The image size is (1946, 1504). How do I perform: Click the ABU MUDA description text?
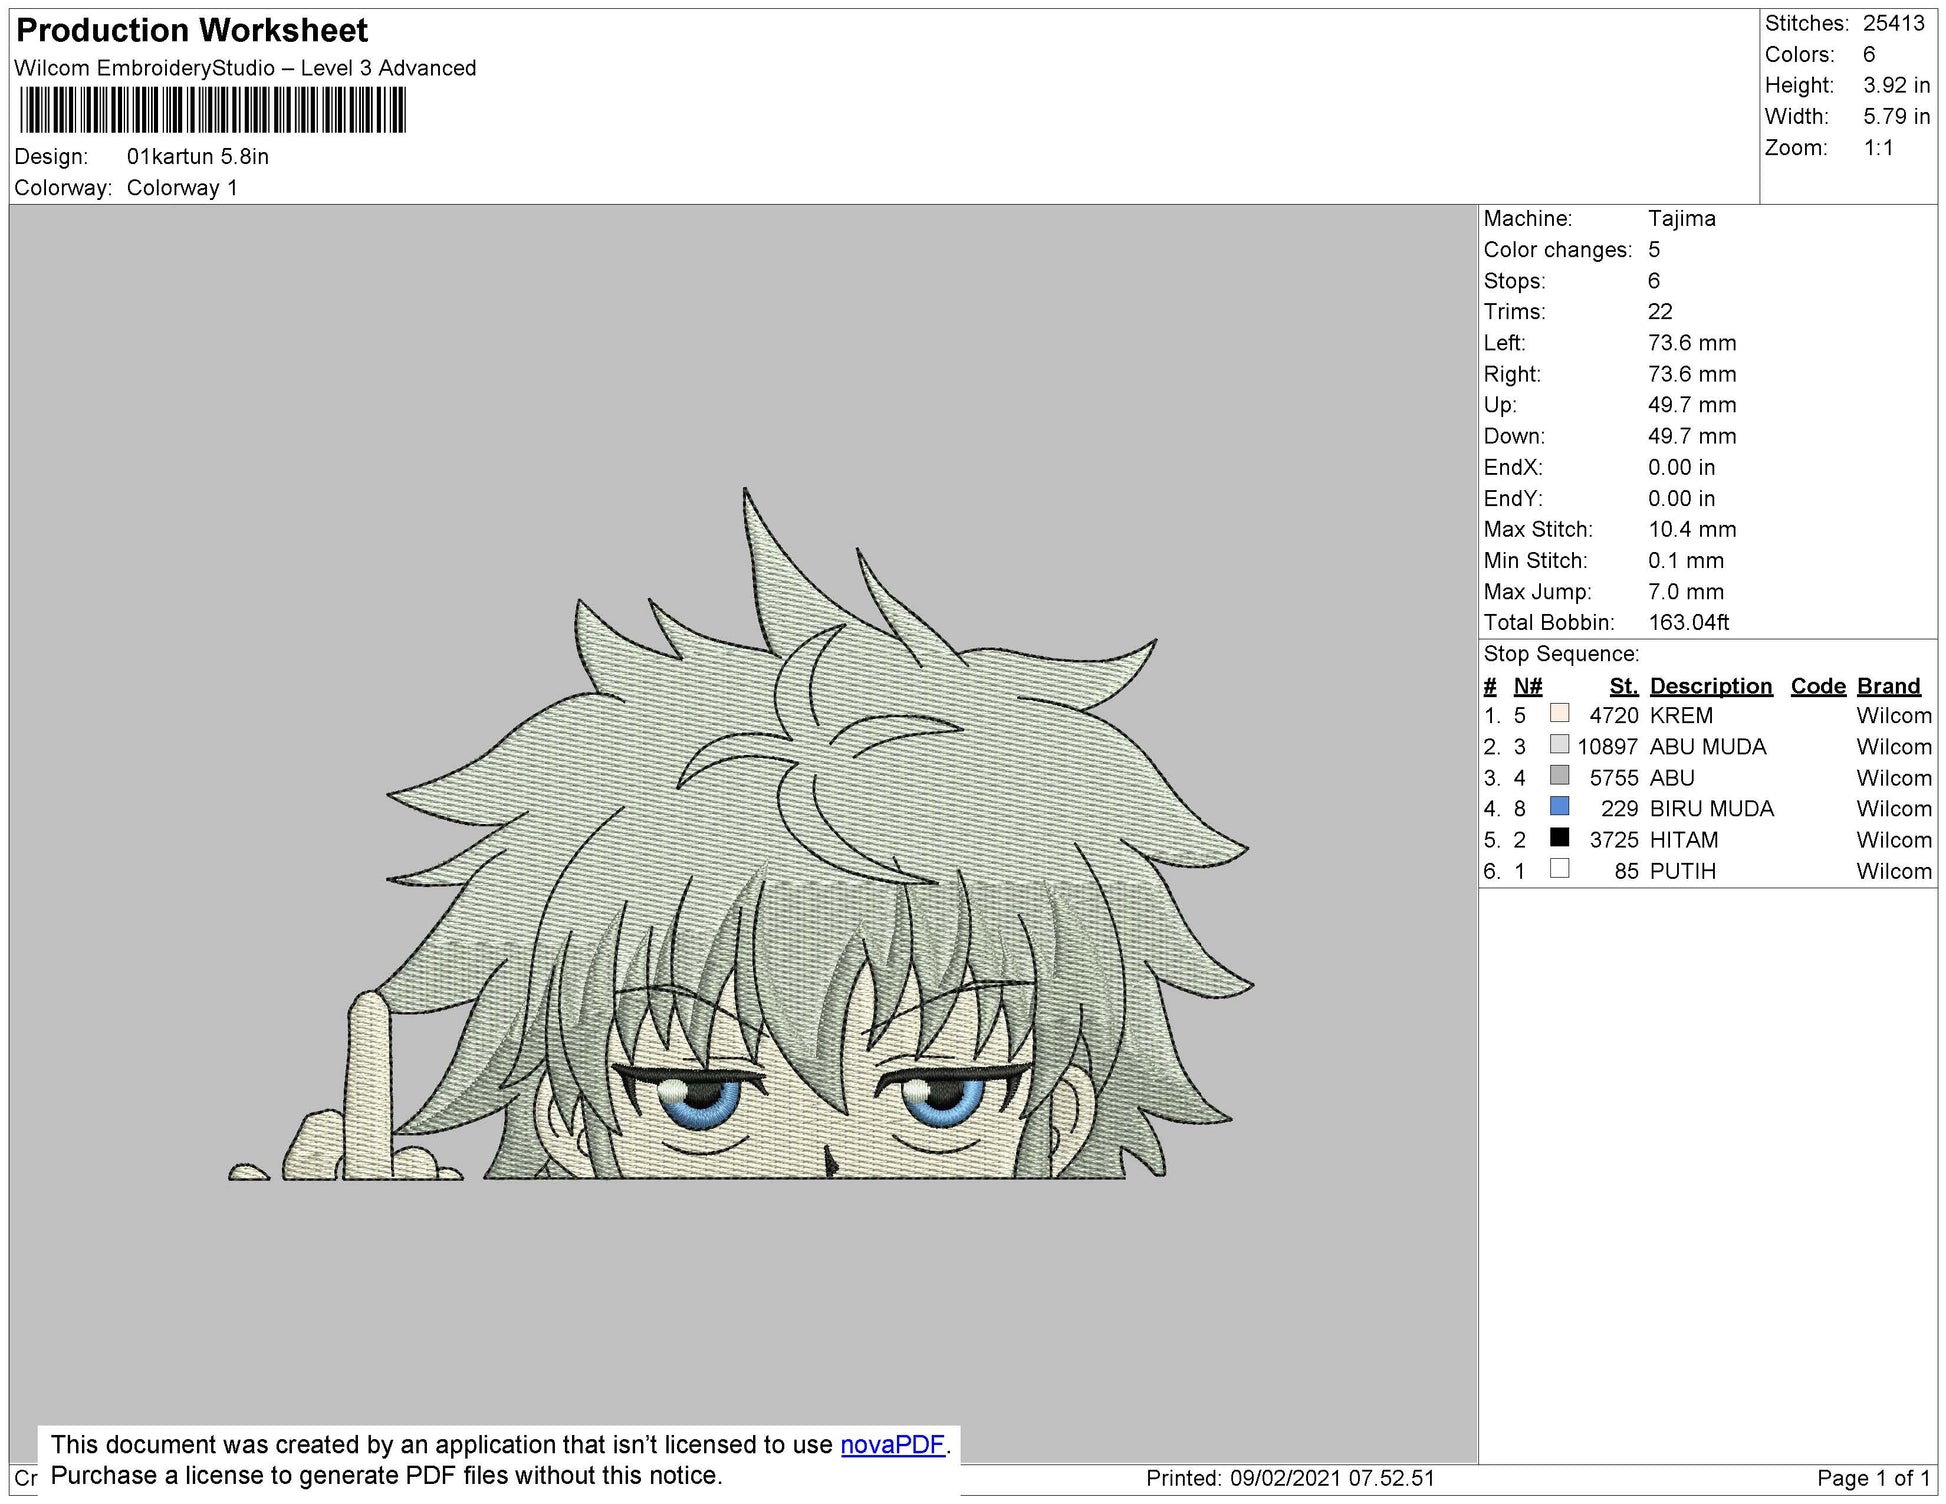(x=1708, y=747)
